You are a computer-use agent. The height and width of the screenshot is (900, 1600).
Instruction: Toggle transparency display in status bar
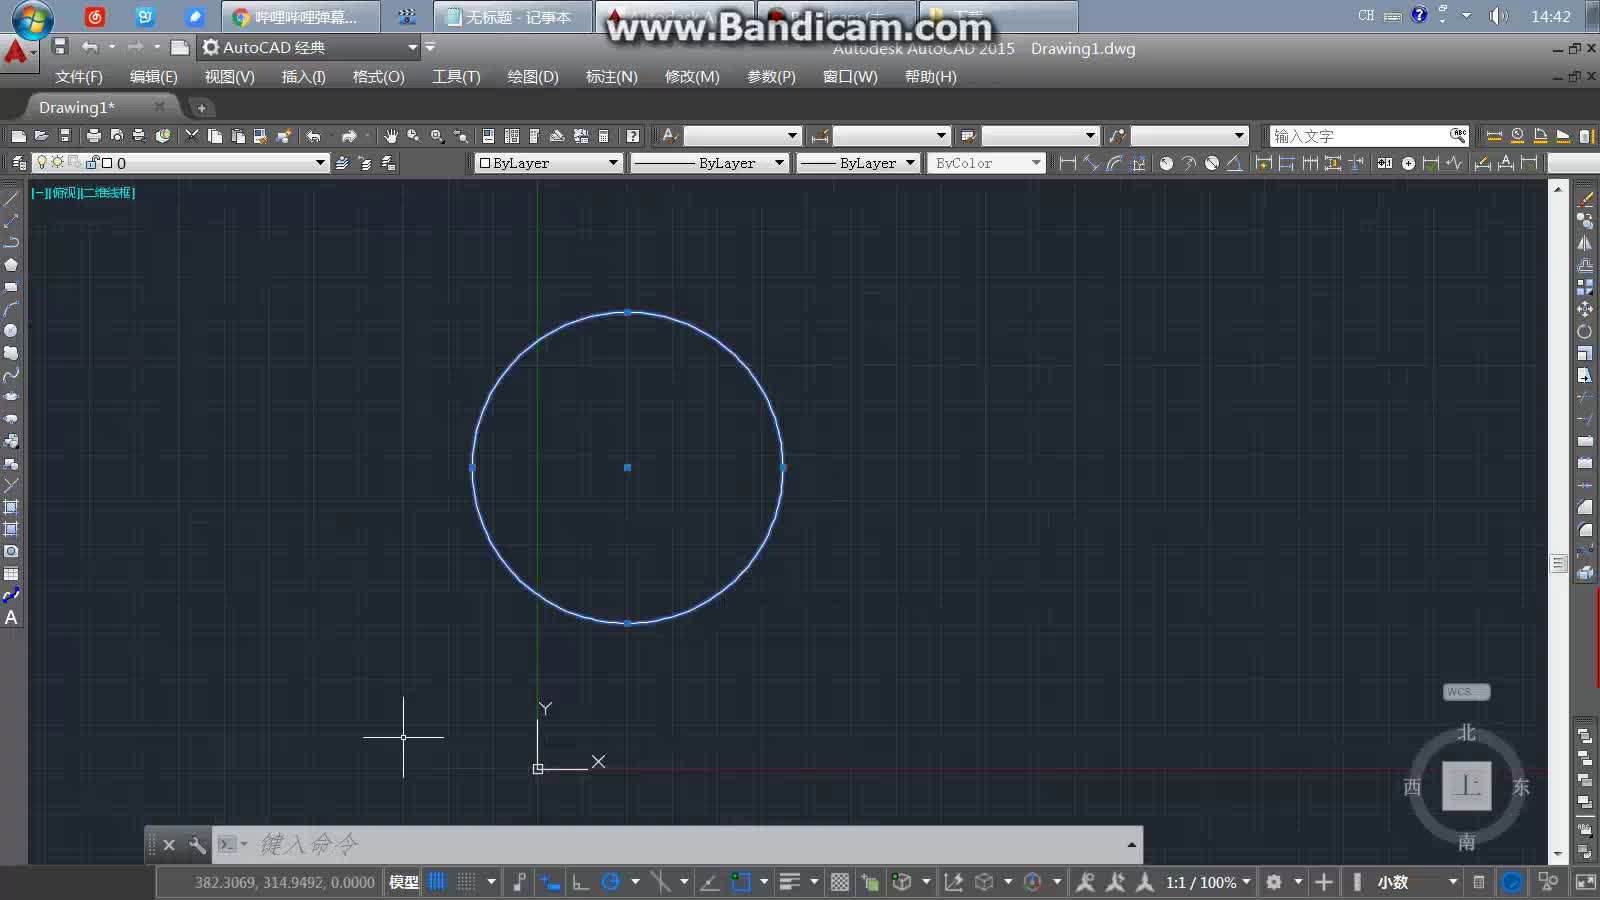click(840, 882)
